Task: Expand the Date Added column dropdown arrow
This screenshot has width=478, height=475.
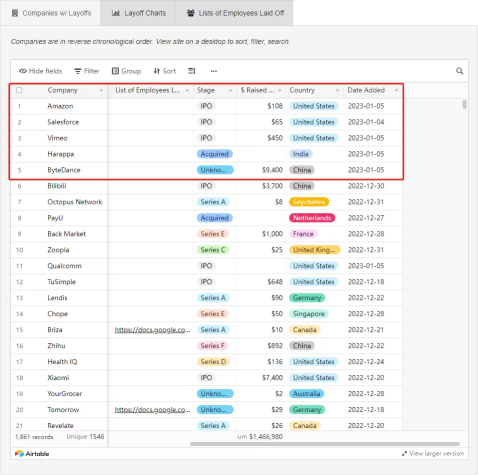Action: coord(396,90)
